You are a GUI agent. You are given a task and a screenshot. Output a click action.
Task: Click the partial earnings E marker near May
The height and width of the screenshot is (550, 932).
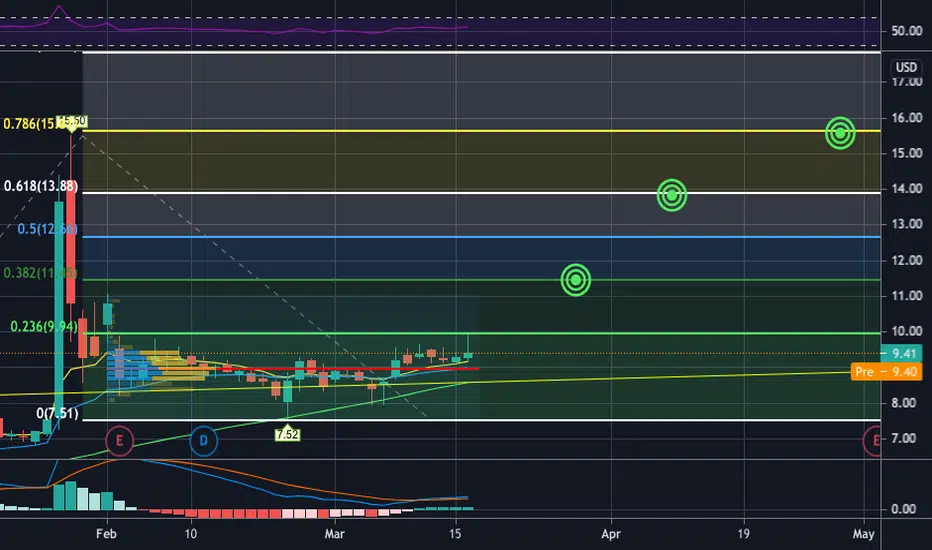click(x=872, y=441)
